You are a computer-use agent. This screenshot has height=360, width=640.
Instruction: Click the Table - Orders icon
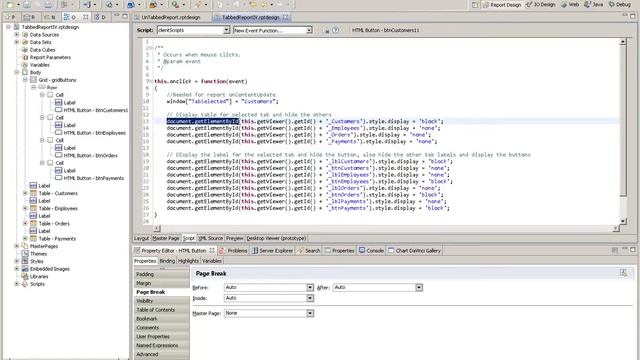[33, 223]
